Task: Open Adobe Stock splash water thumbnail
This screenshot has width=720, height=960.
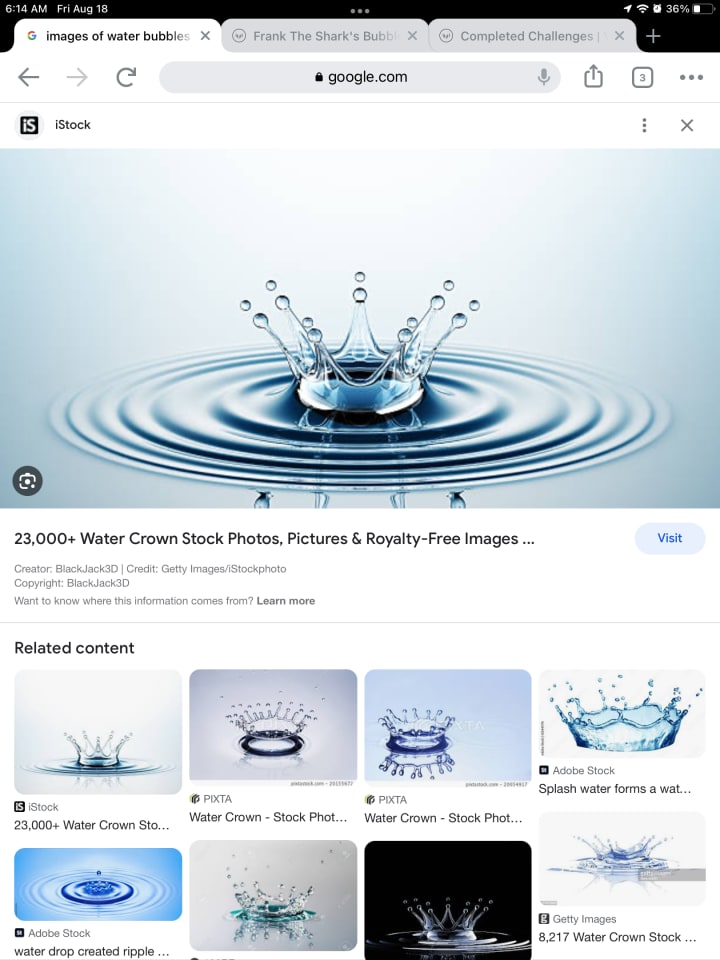Action: 622,713
